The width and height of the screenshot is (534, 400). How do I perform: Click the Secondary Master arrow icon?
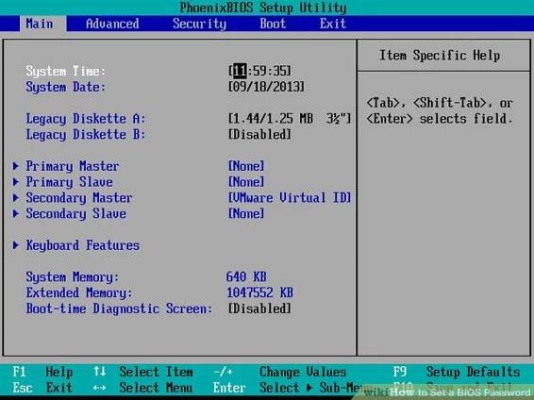16,197
